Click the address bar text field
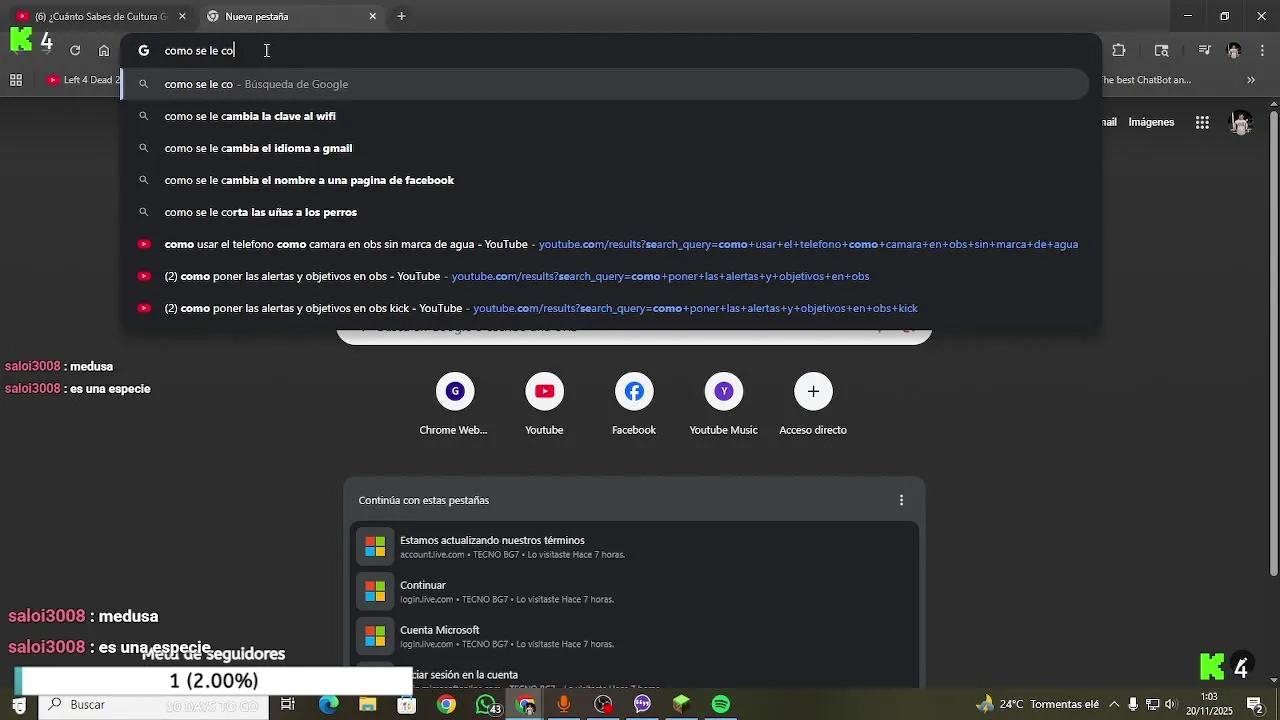This screenshot has width=1280, height=720. pos(610,50)
